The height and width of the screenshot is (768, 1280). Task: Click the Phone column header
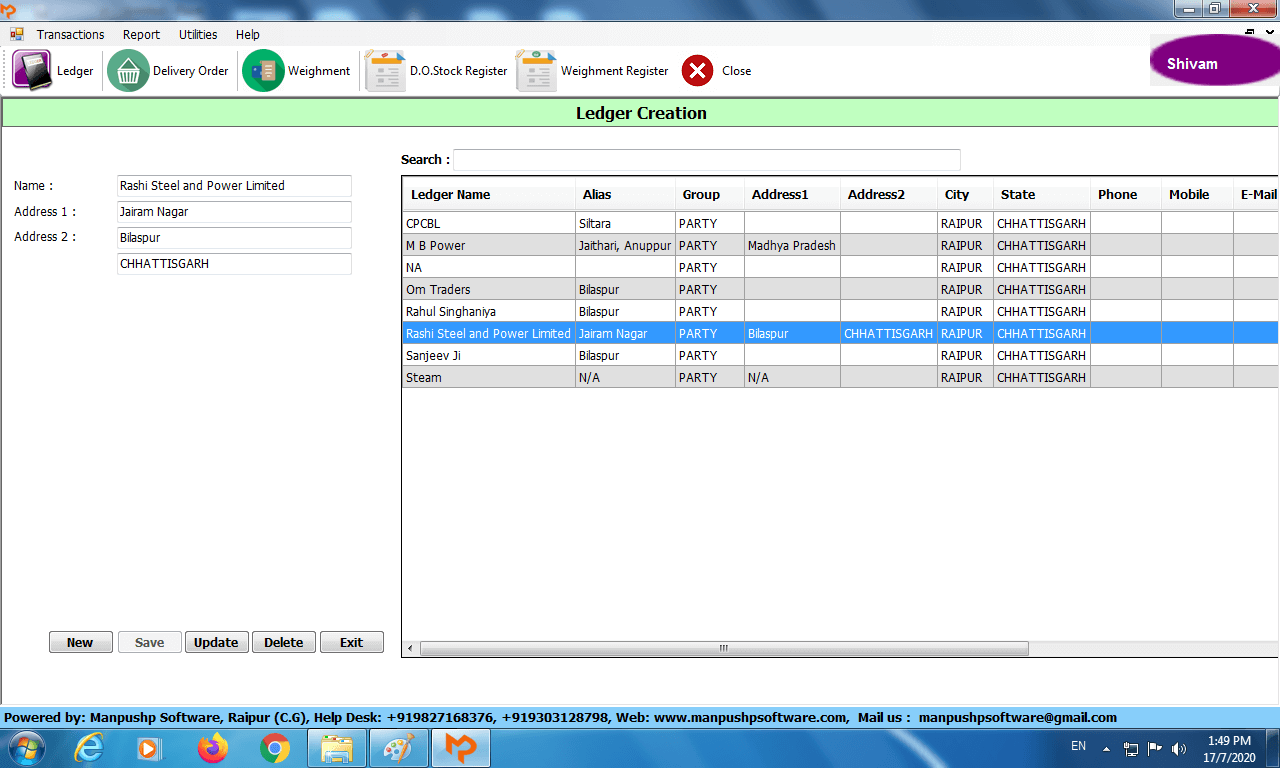[1125, 195]
